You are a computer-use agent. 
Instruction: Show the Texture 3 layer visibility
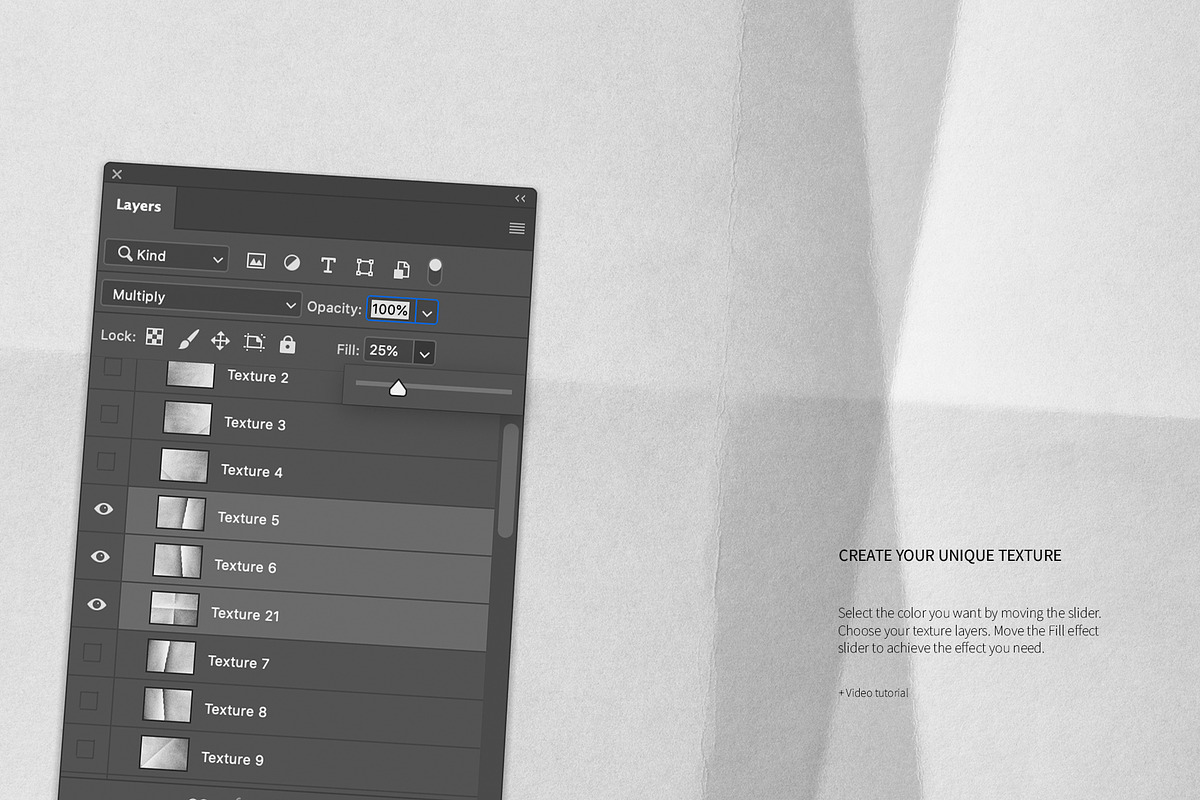point(110,414)
